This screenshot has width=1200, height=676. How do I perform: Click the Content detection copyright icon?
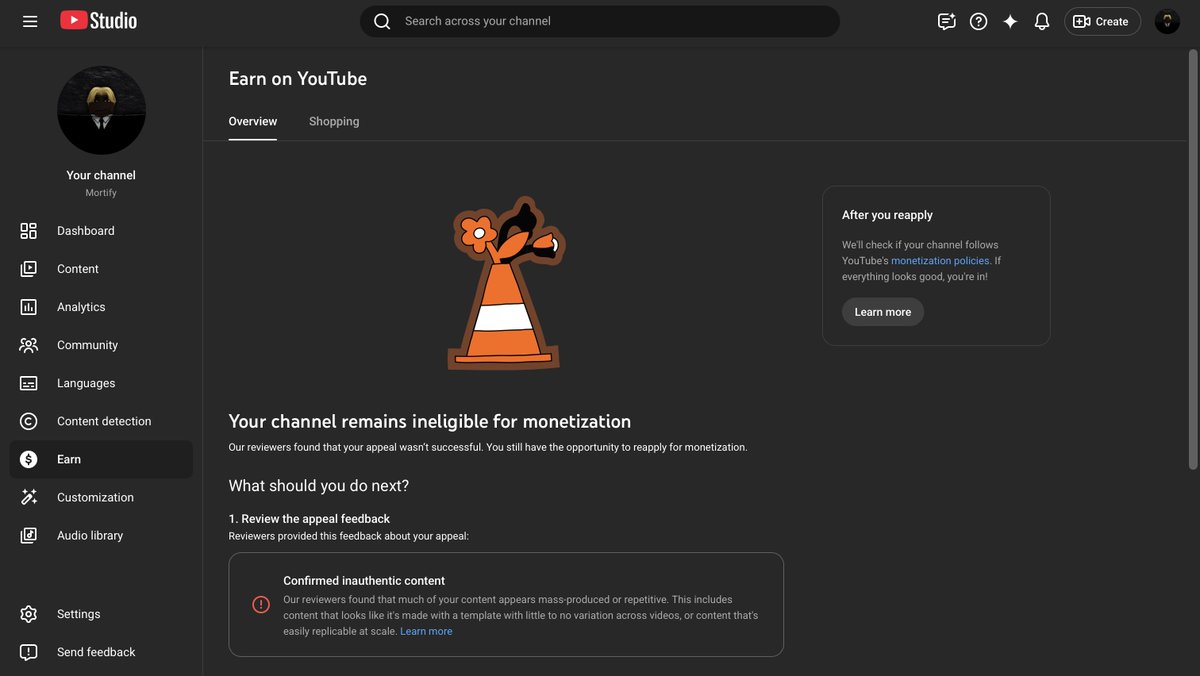point(29,421)
